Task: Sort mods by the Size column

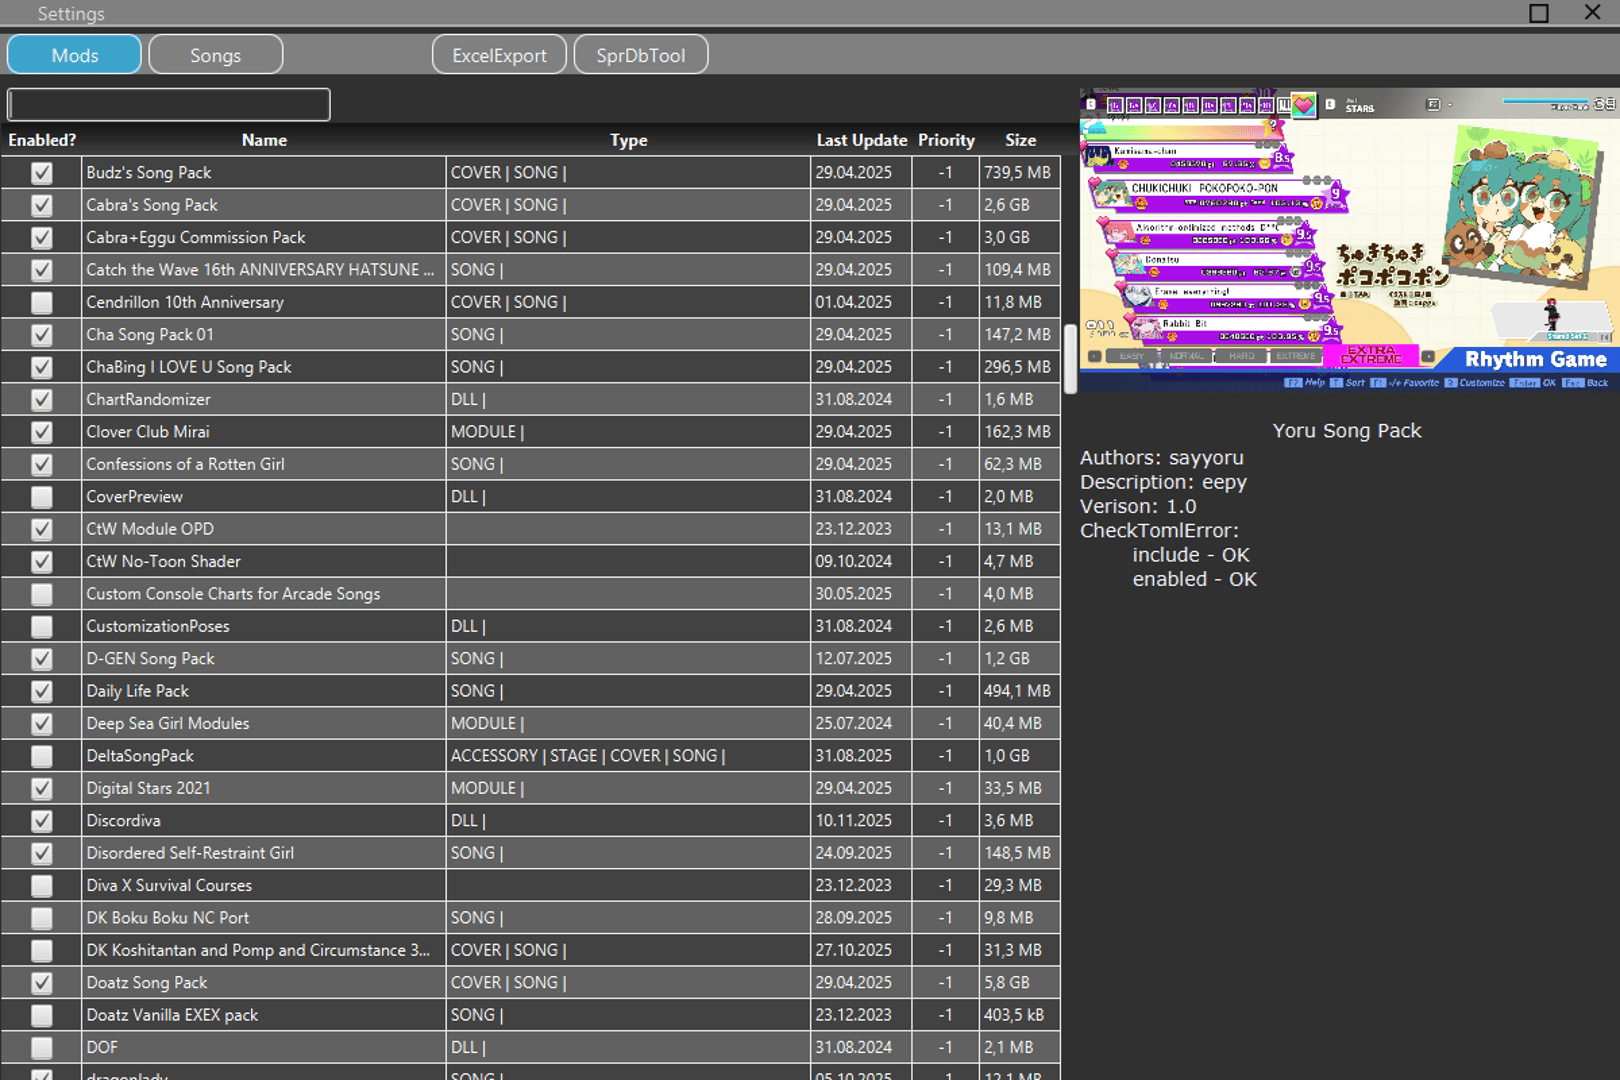Action: (x=1019, y=140)
